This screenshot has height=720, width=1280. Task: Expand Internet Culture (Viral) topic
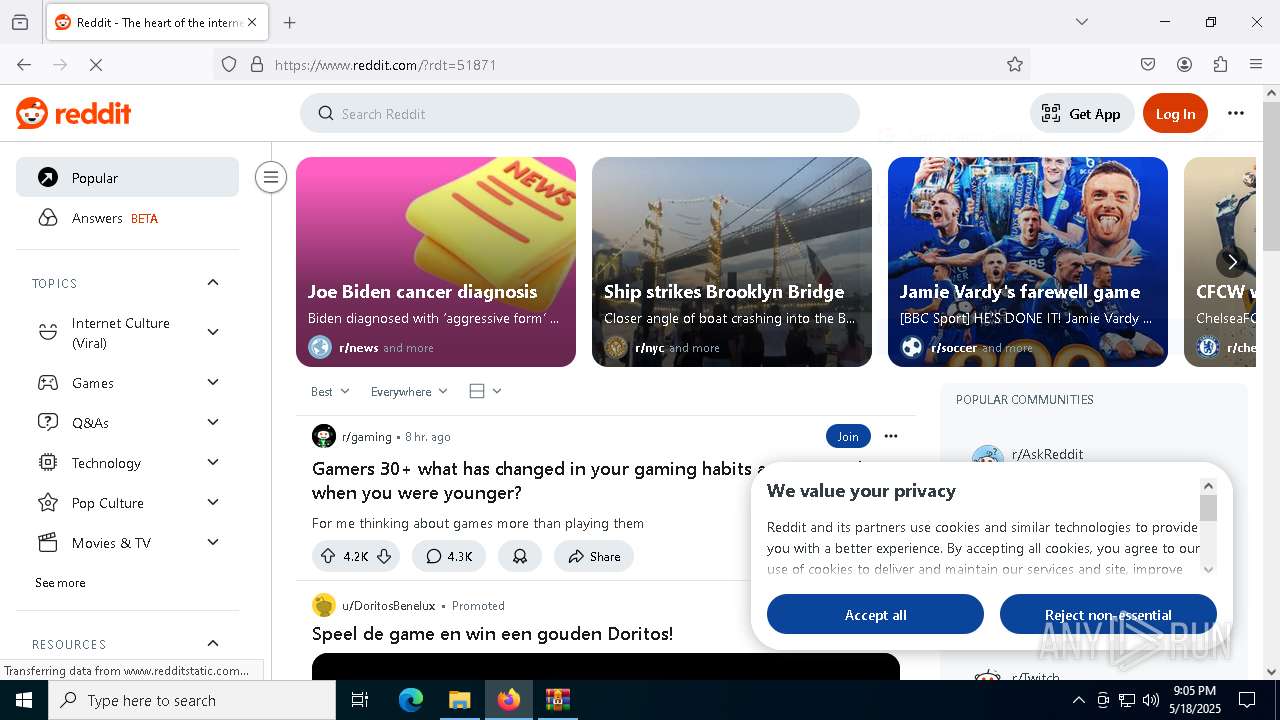(x=213, y=332)
